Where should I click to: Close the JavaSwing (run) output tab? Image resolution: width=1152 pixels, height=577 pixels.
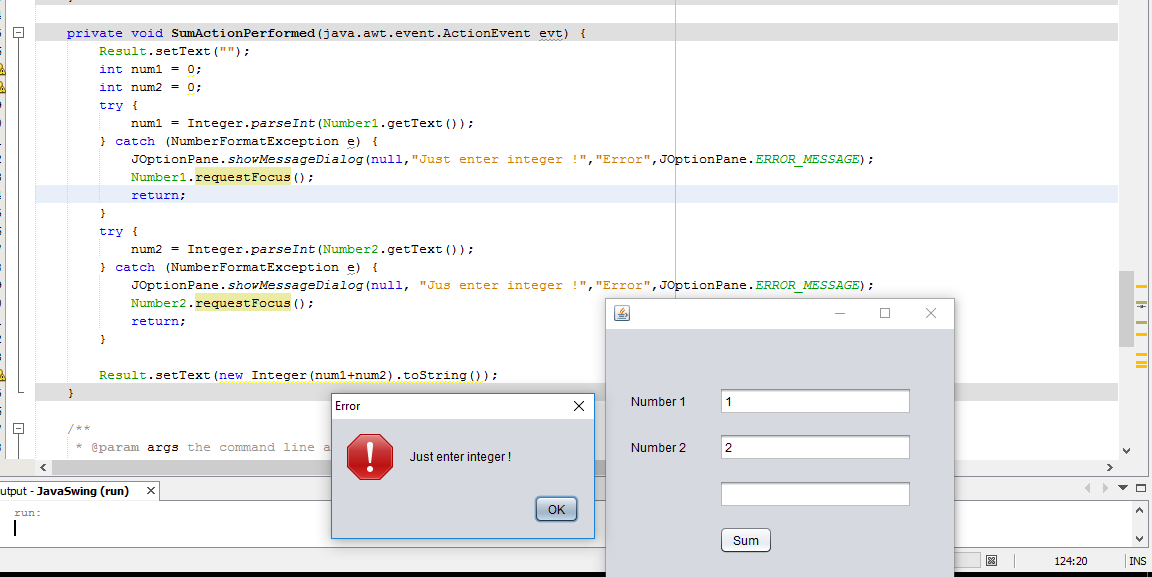[152, 491]
